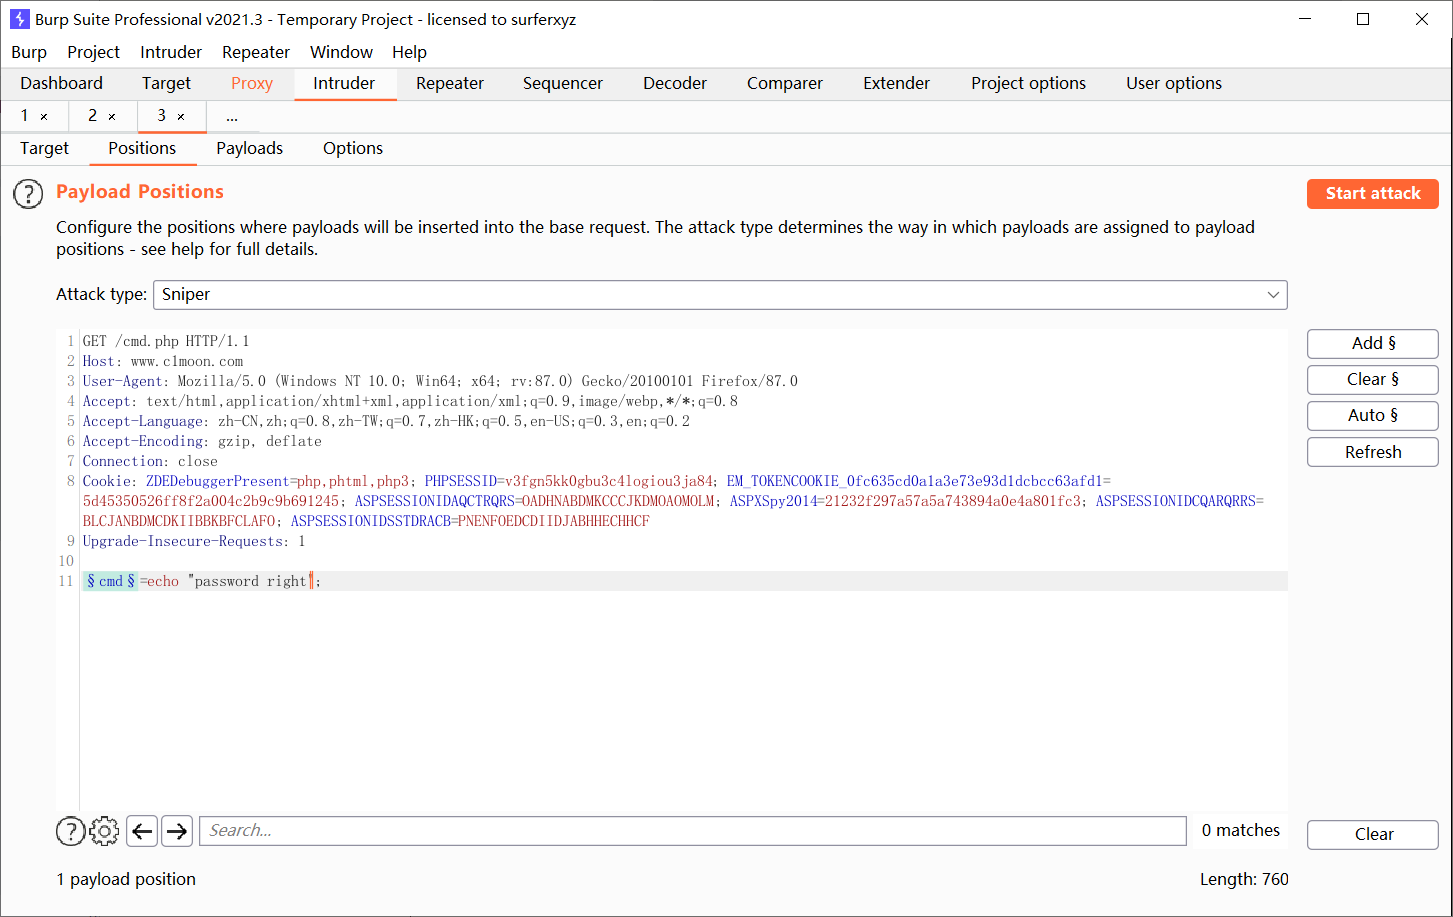Click the Accept-Language header line
The height and width of the screenshot is (917, 1453).
386,421
